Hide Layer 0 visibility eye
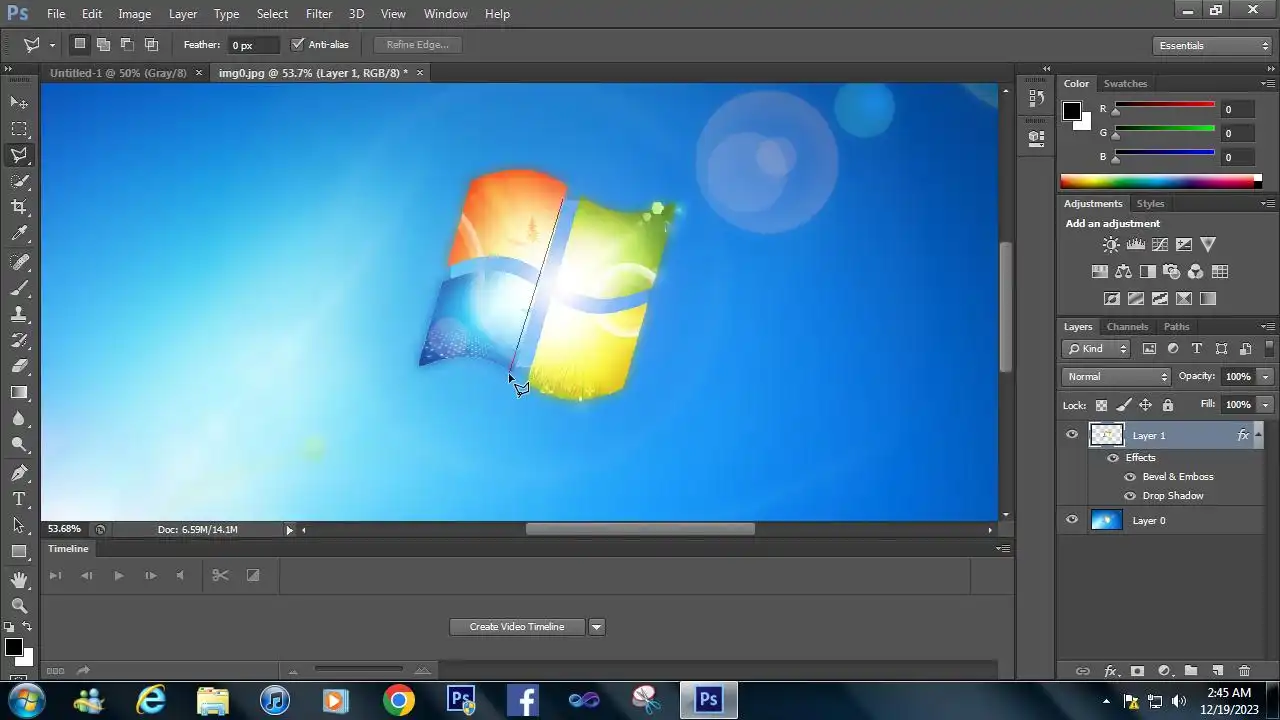 (x=1072, y=520)
